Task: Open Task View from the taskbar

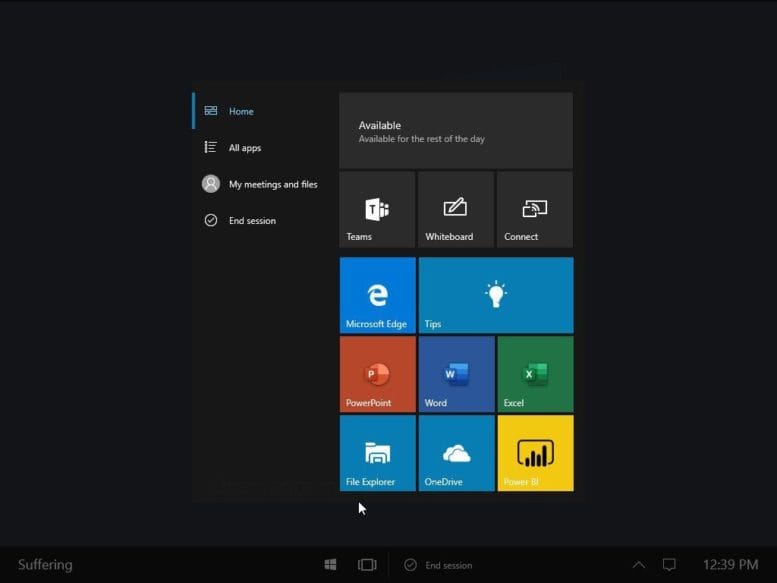Action: (x=367, y=565)
